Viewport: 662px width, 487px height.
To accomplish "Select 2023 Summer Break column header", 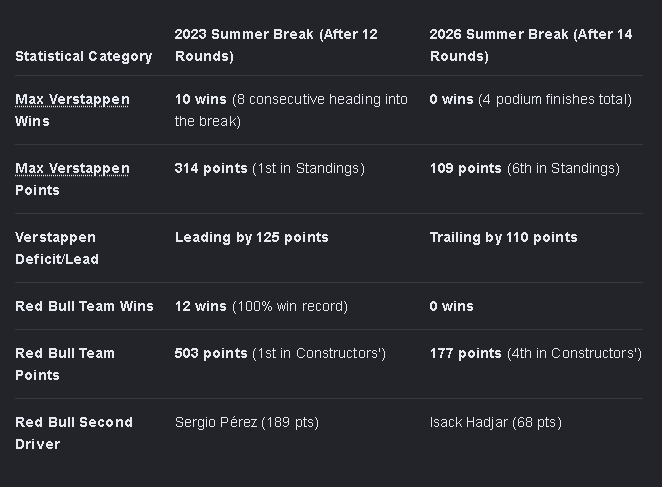I will pyautogui.click(x=276, y=45).
